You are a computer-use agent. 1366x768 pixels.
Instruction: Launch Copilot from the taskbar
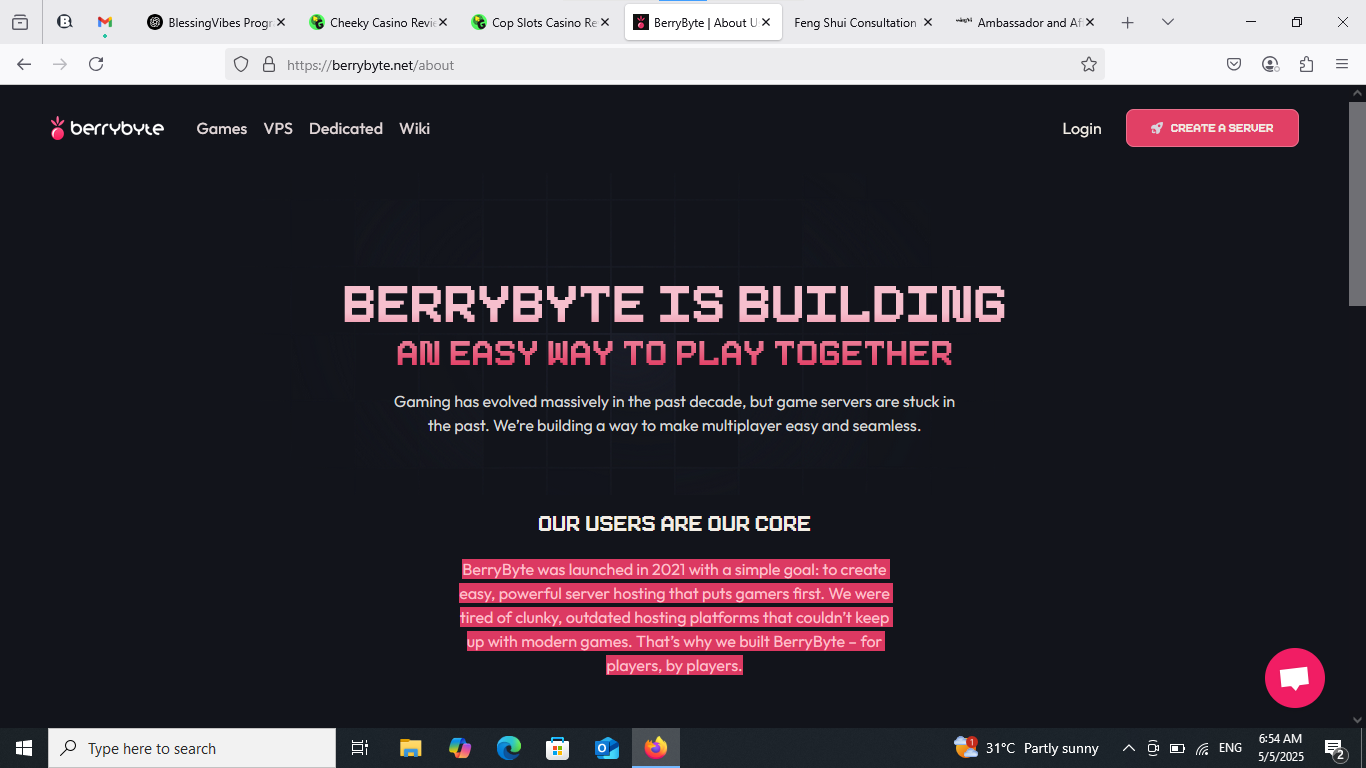460,748
